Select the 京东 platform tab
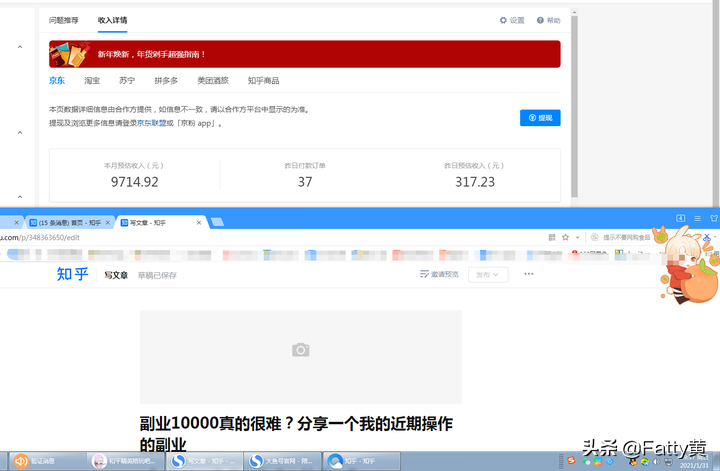The width and height of the screenshot is (720, 471). coord(57,80)
